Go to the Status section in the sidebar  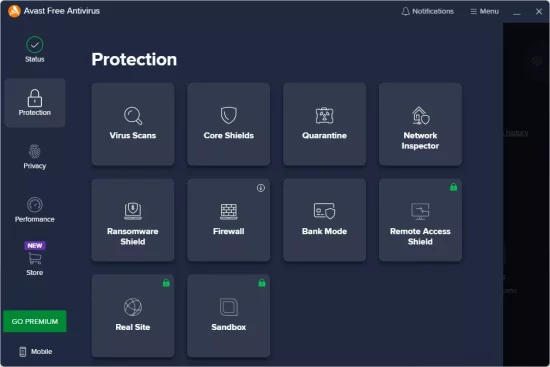35,50
